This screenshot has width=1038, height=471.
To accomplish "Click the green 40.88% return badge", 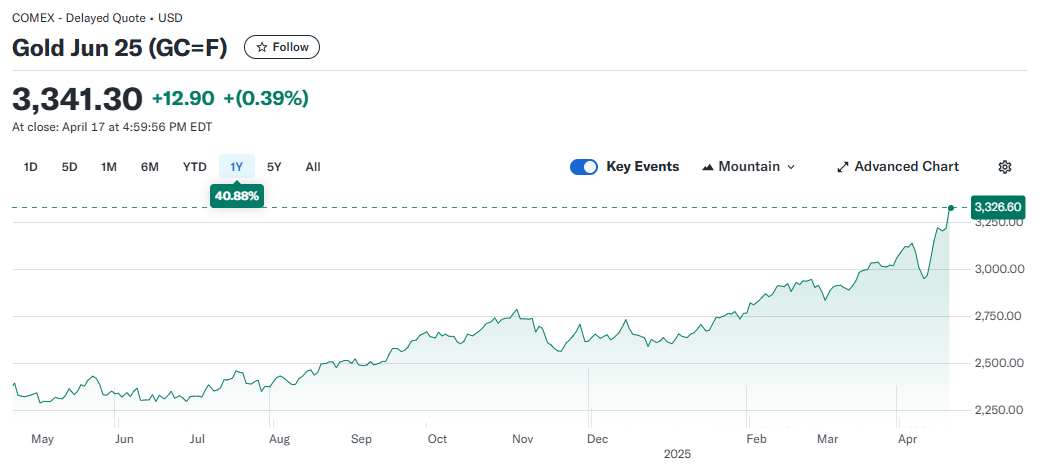I will click(236, 196).
